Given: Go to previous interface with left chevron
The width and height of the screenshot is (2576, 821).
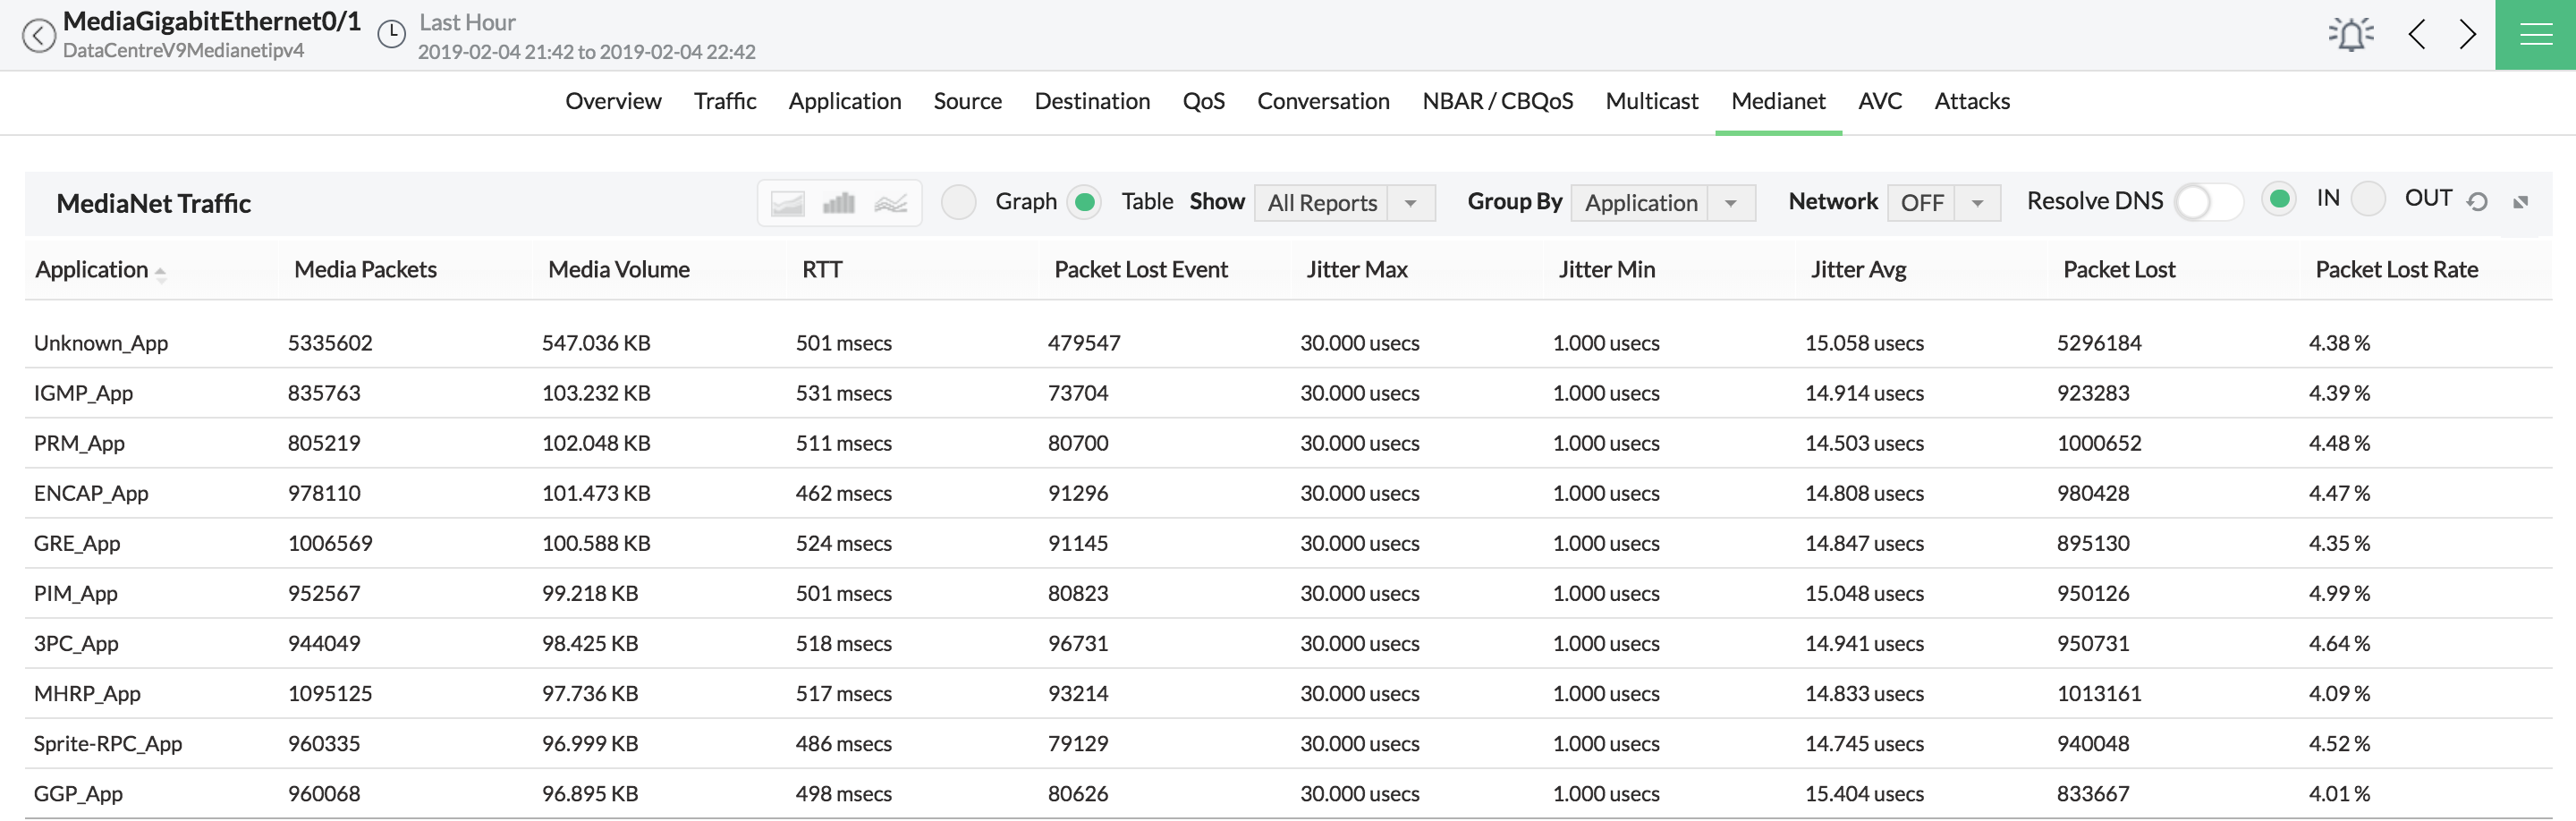Looking at the screenshot, I should [2417, 35].
